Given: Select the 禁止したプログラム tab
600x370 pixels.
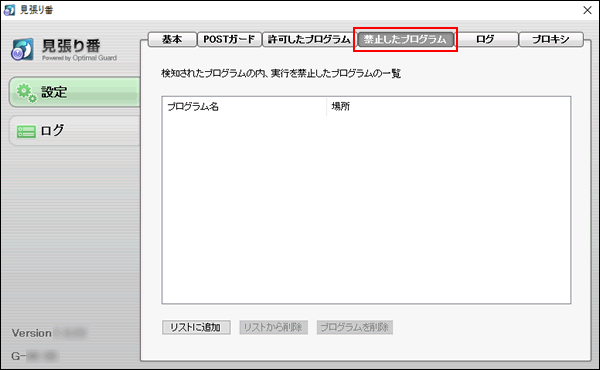Looking at the screenshot, I should pos(405,39).
